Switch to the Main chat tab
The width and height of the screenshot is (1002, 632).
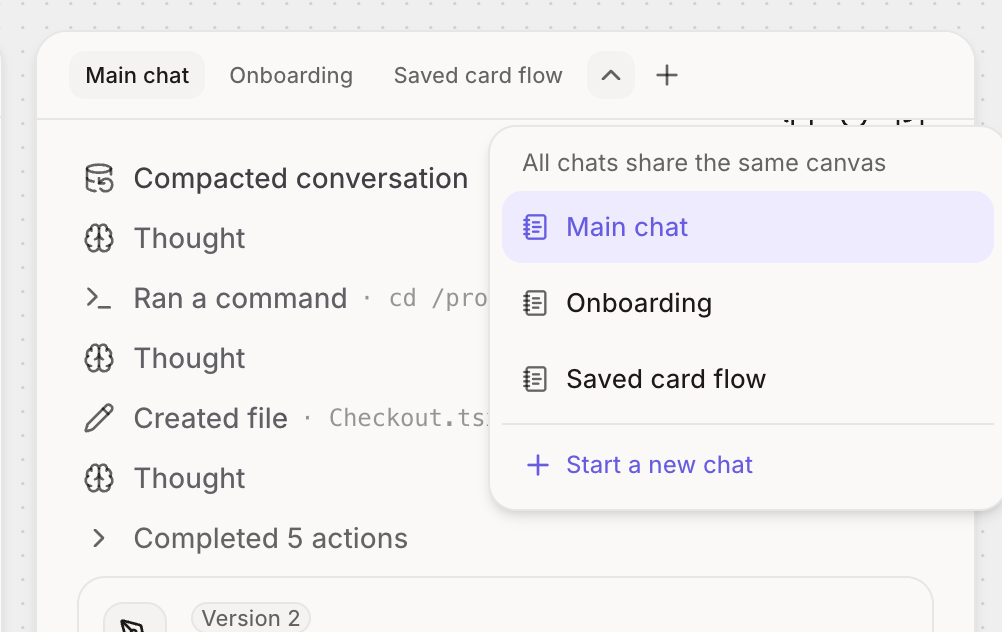tap(137, 75)
